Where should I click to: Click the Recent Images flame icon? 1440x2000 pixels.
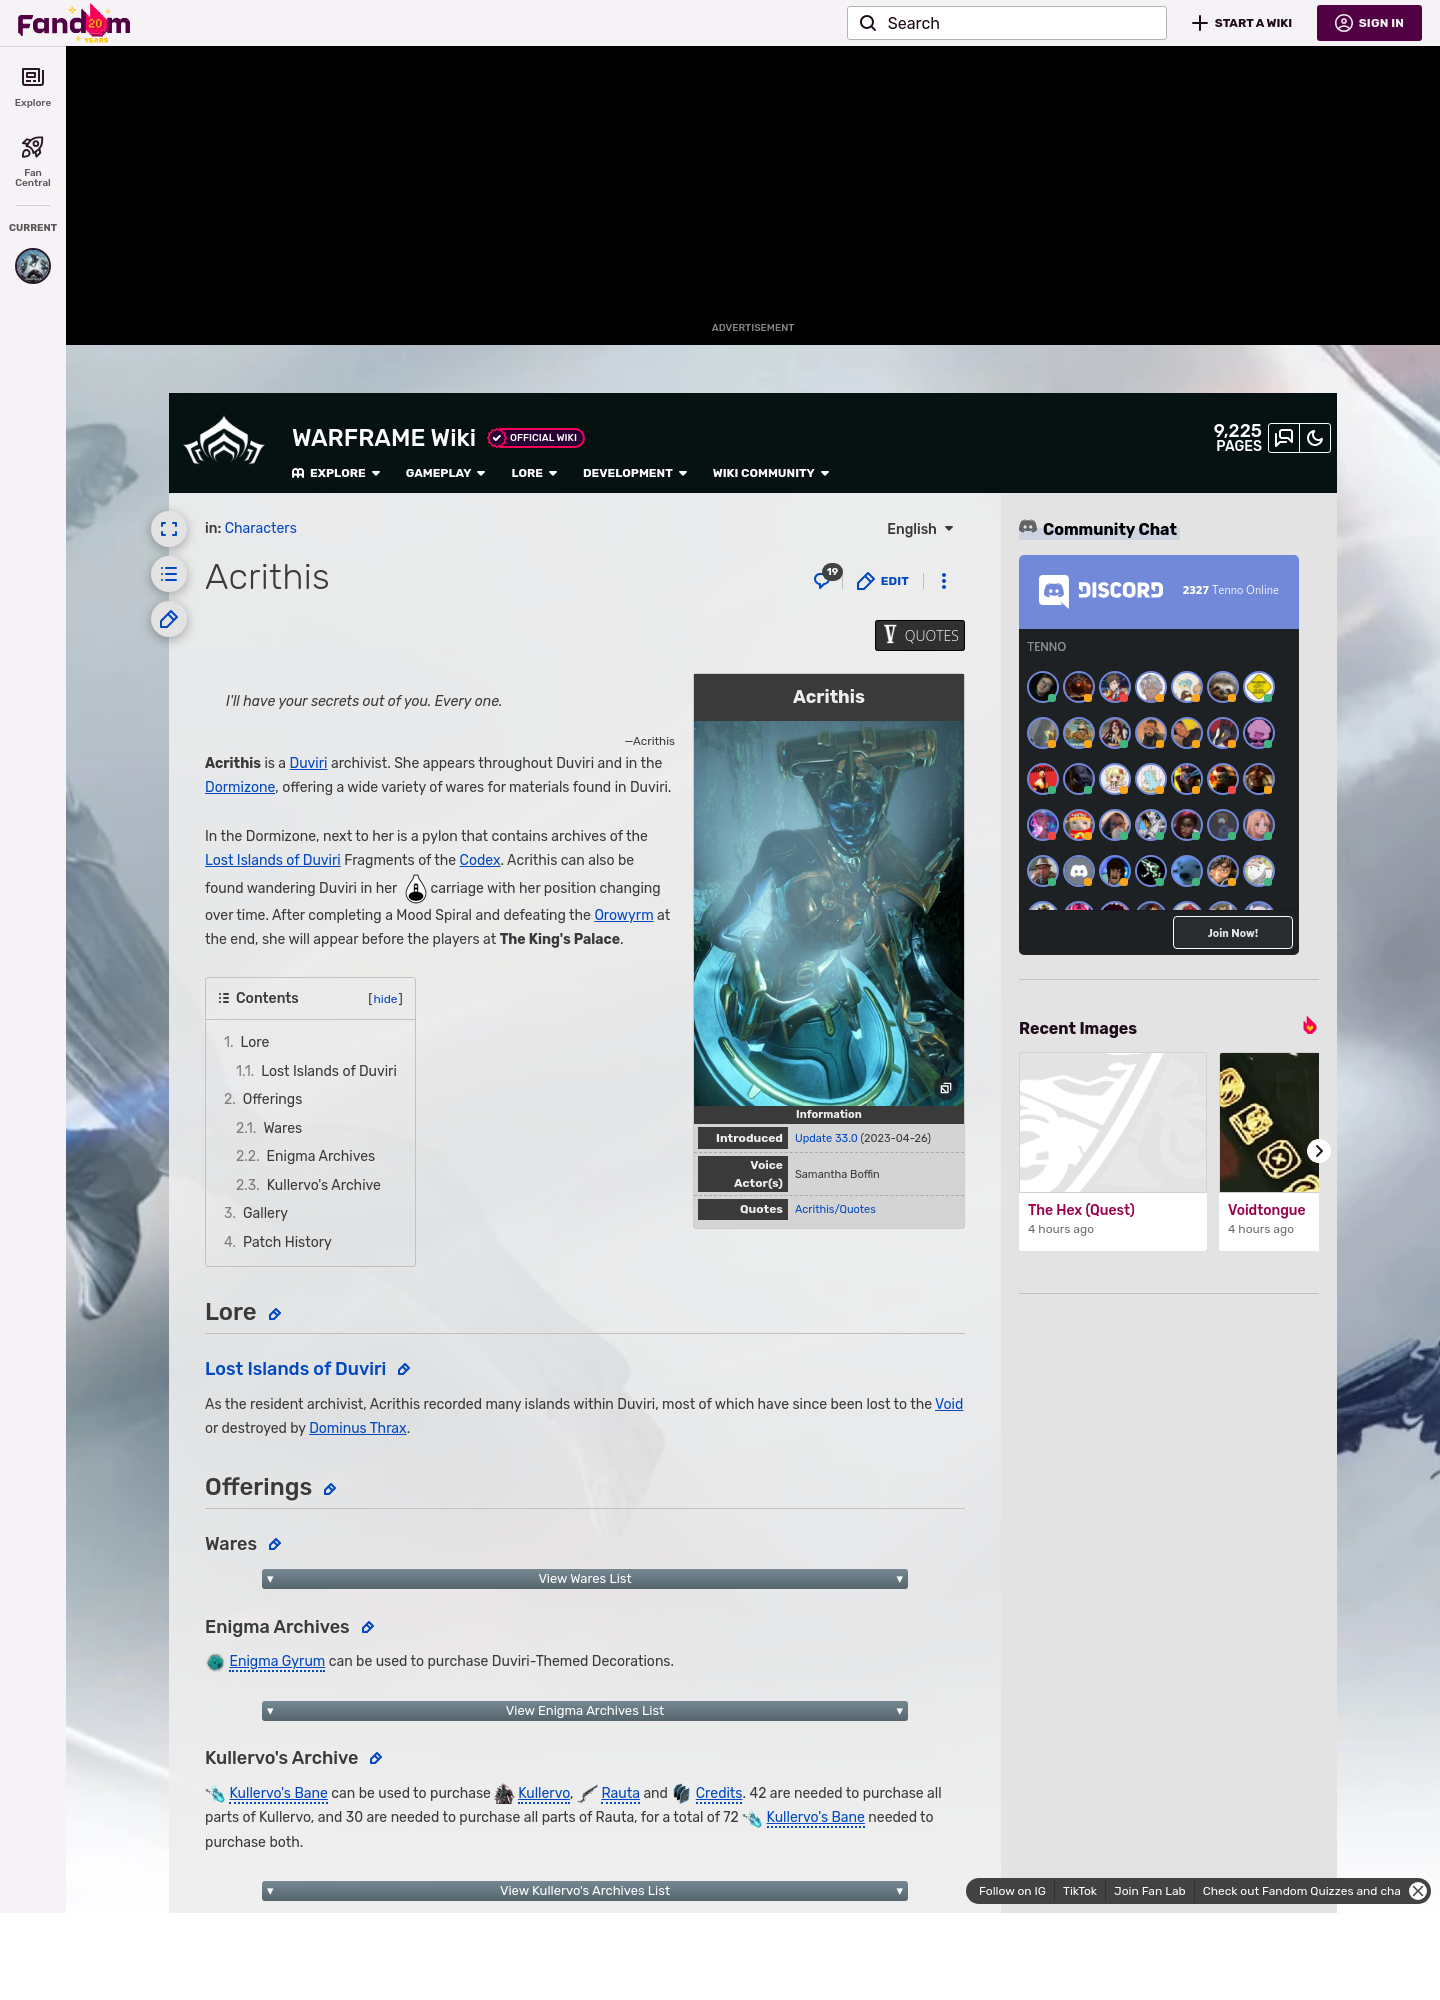[x=1310, y=1026]
